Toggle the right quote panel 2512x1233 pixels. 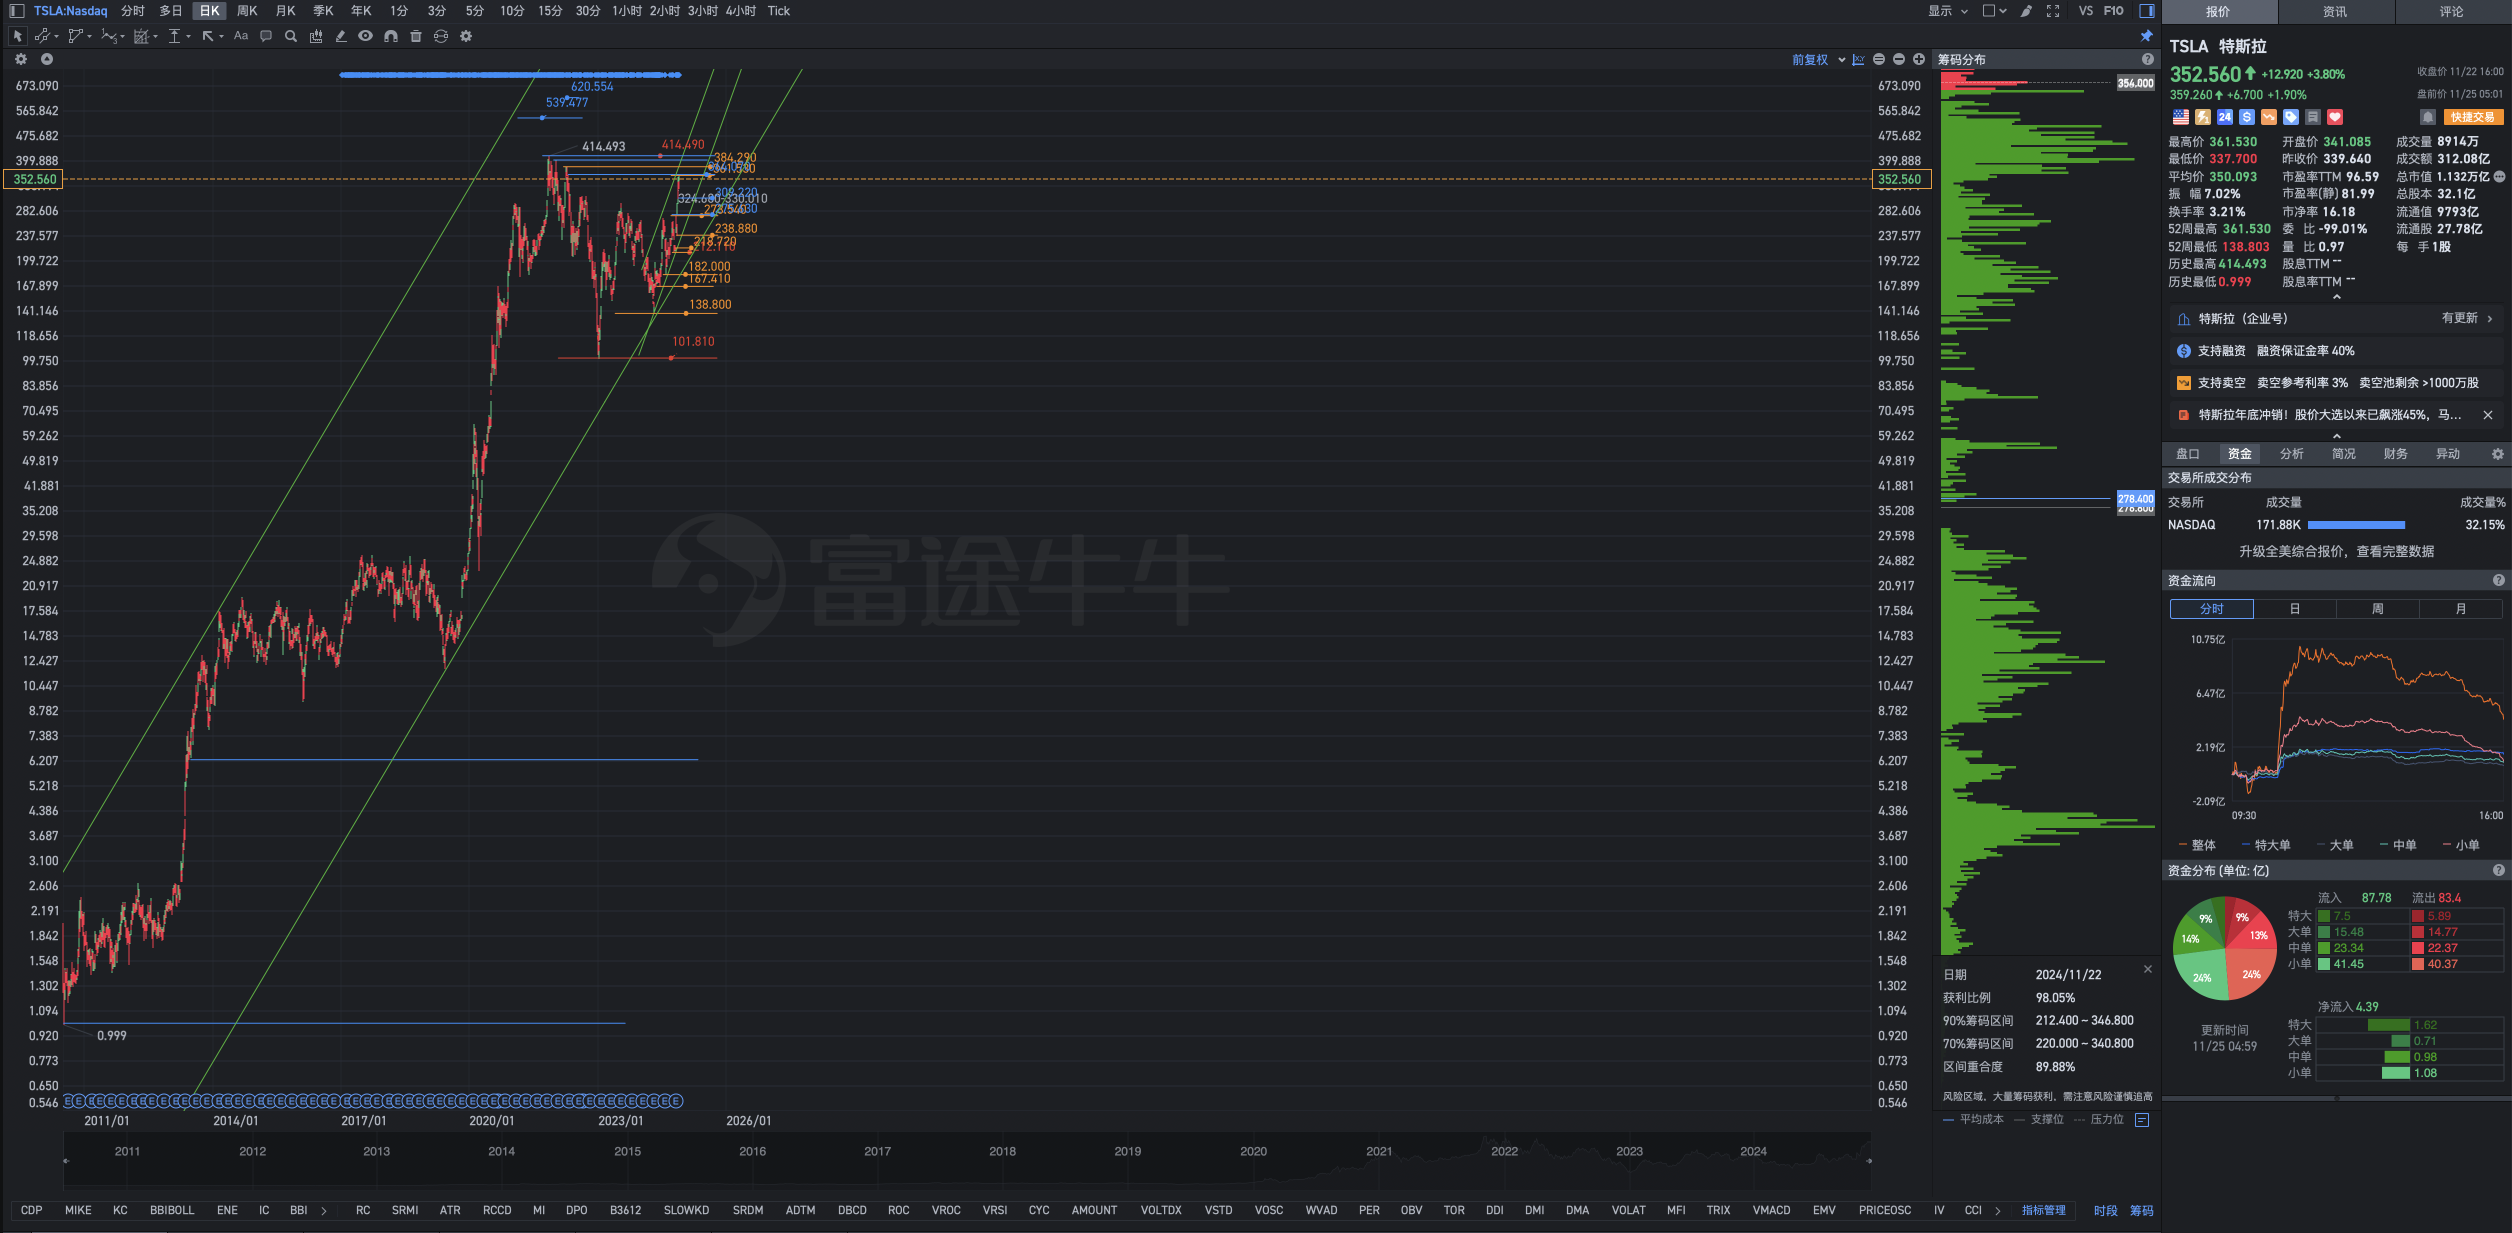point(2147,11)
